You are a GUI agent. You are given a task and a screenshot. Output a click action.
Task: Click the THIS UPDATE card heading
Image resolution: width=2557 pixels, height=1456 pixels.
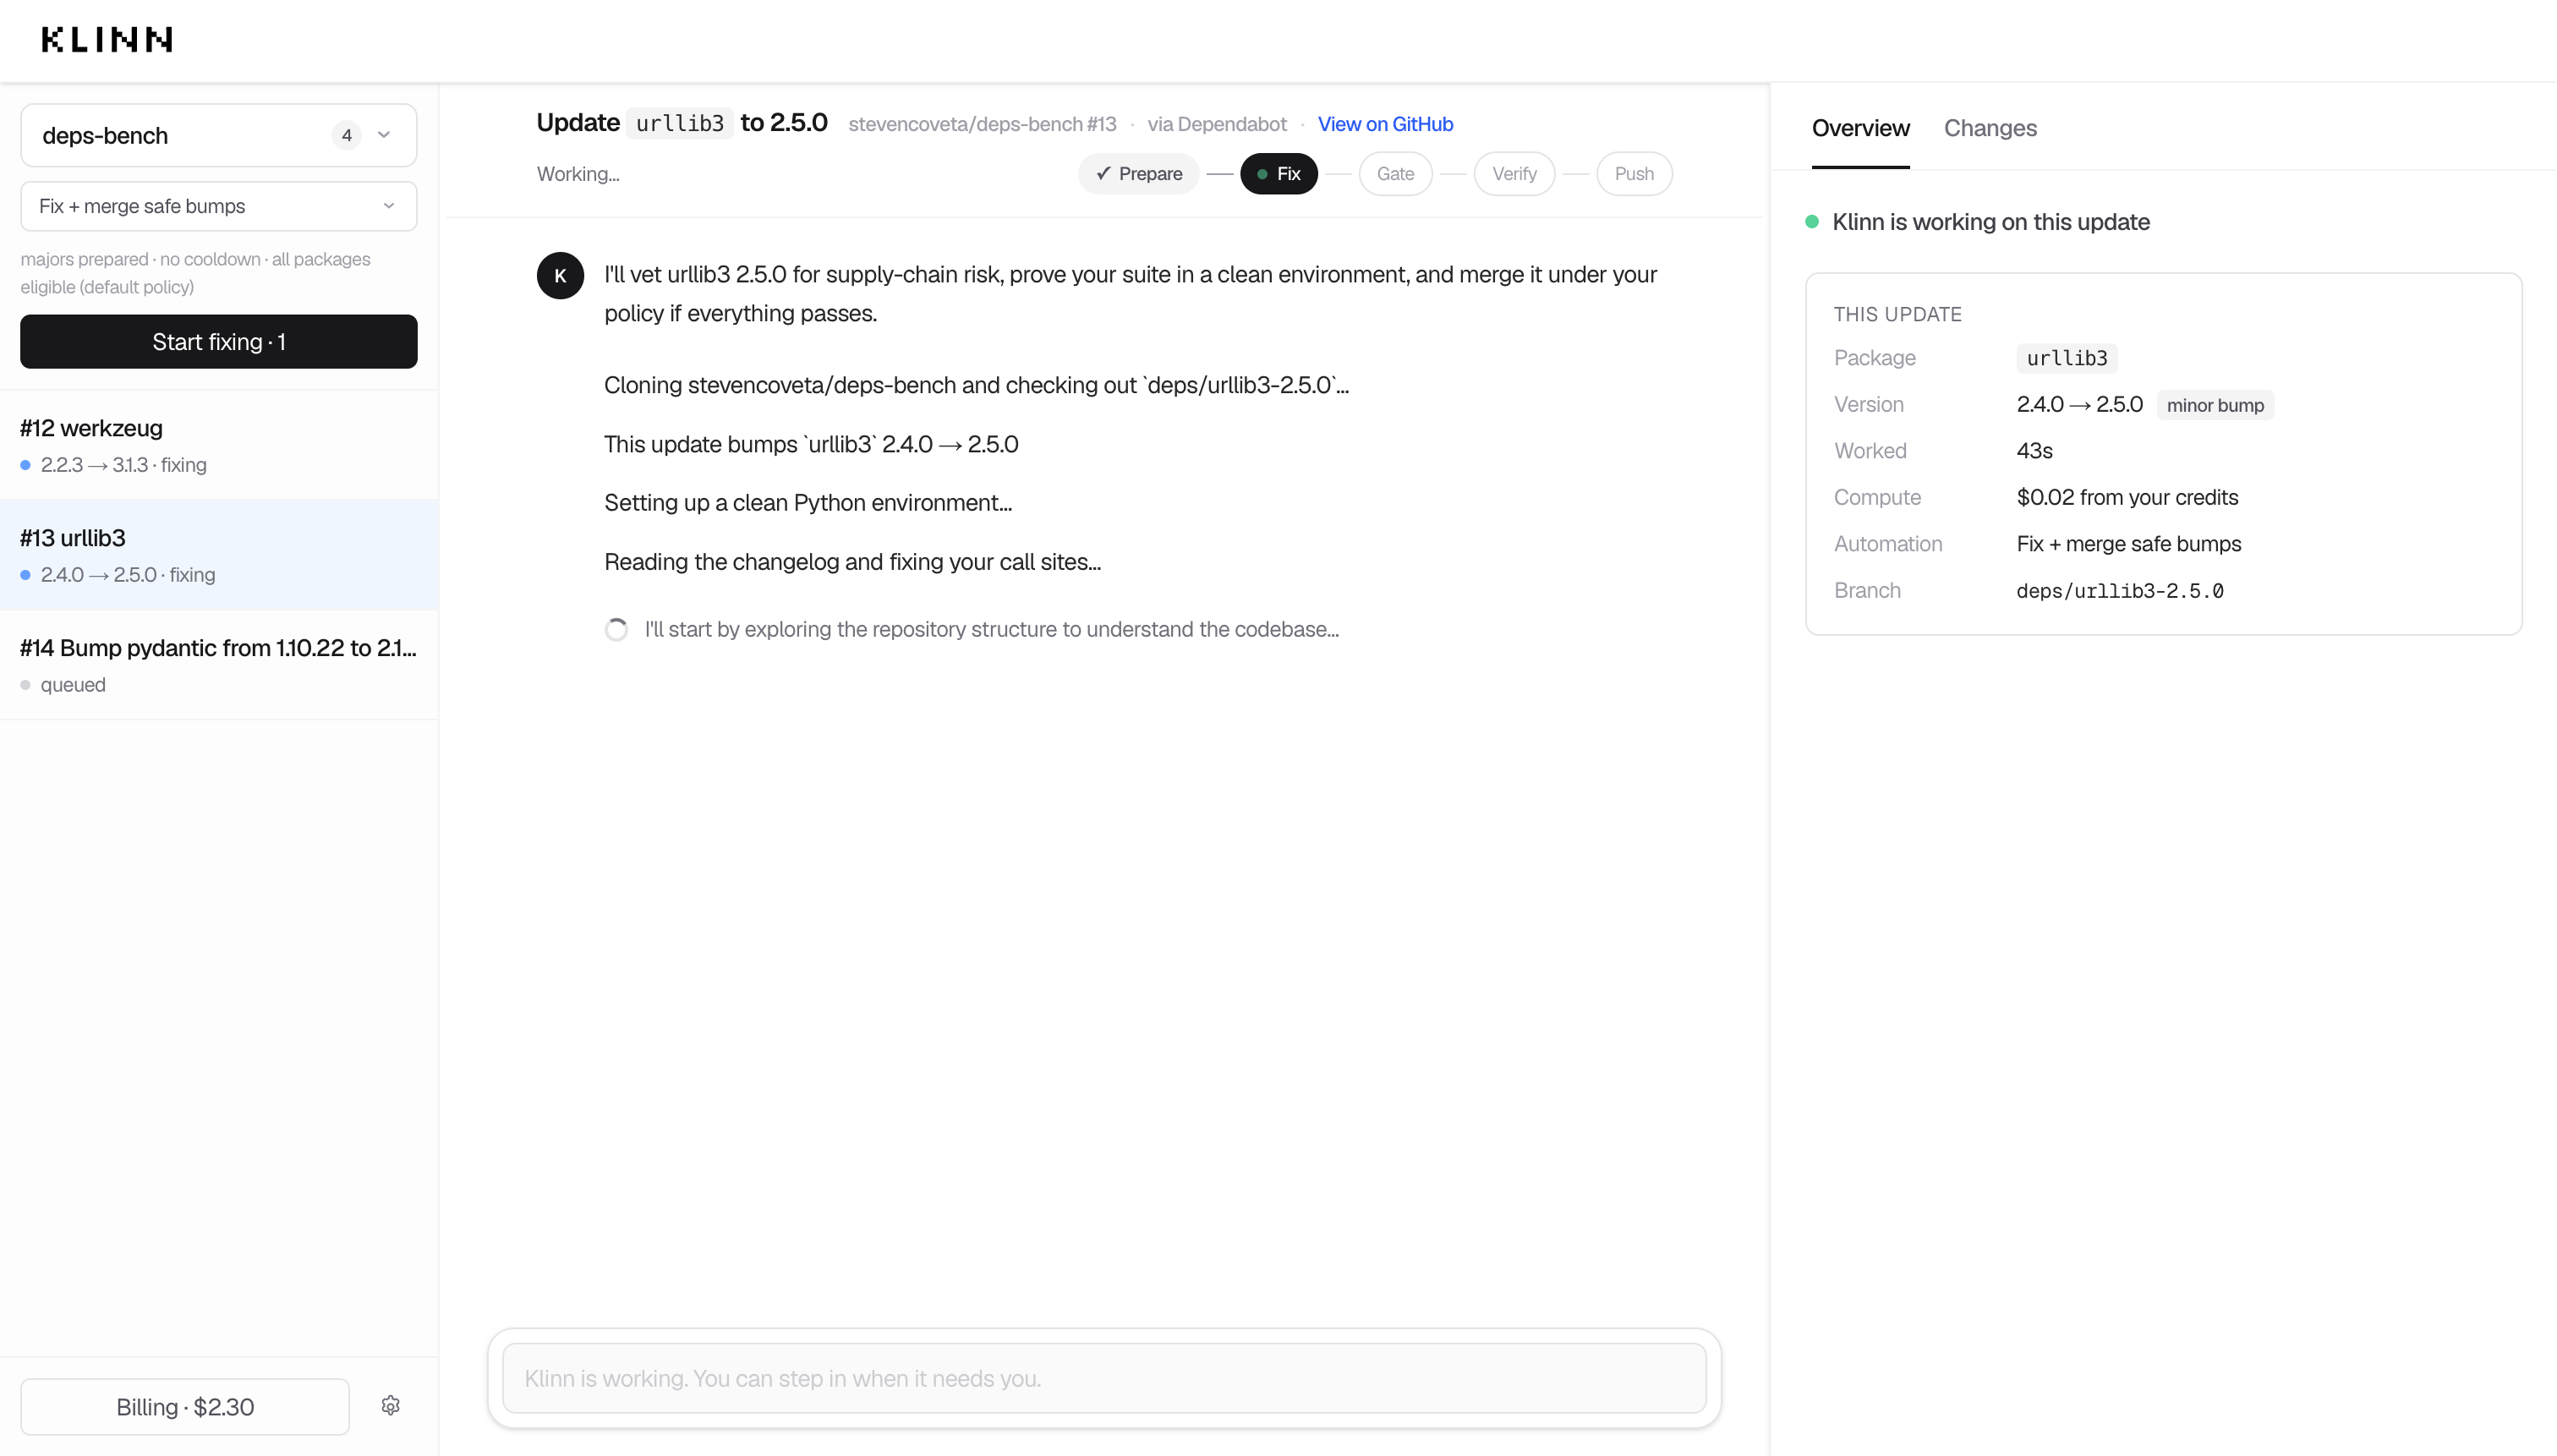(1897, 314)
